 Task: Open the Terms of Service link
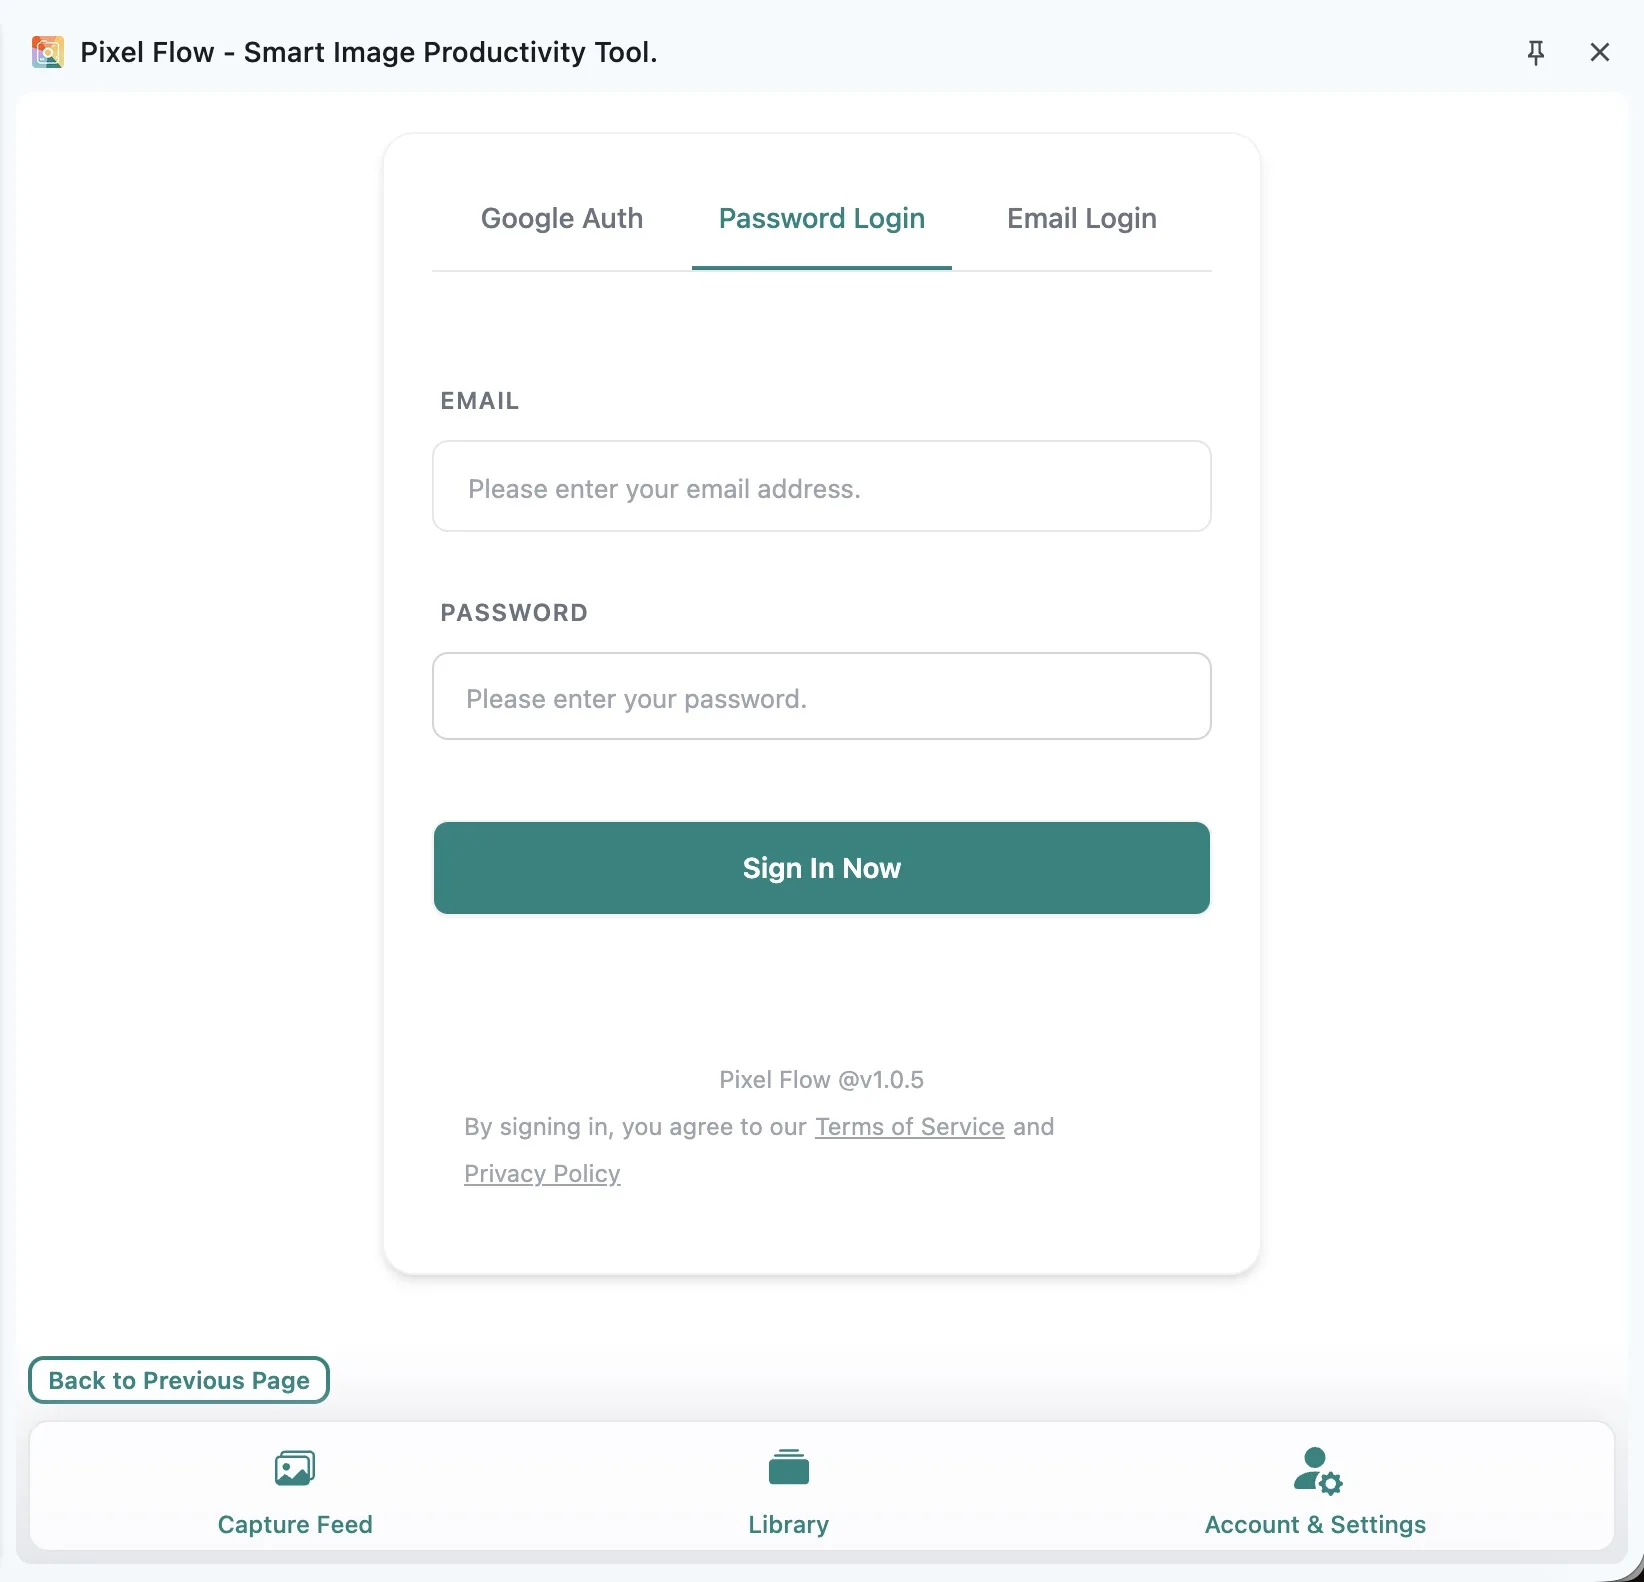coord(910,1127)
